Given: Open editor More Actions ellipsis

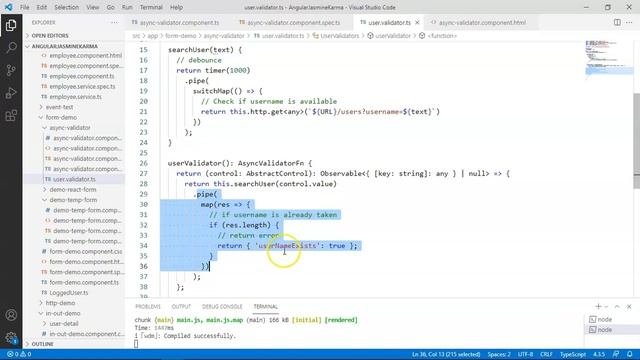Looking at the screenshot, I should [x=629, y=22].
